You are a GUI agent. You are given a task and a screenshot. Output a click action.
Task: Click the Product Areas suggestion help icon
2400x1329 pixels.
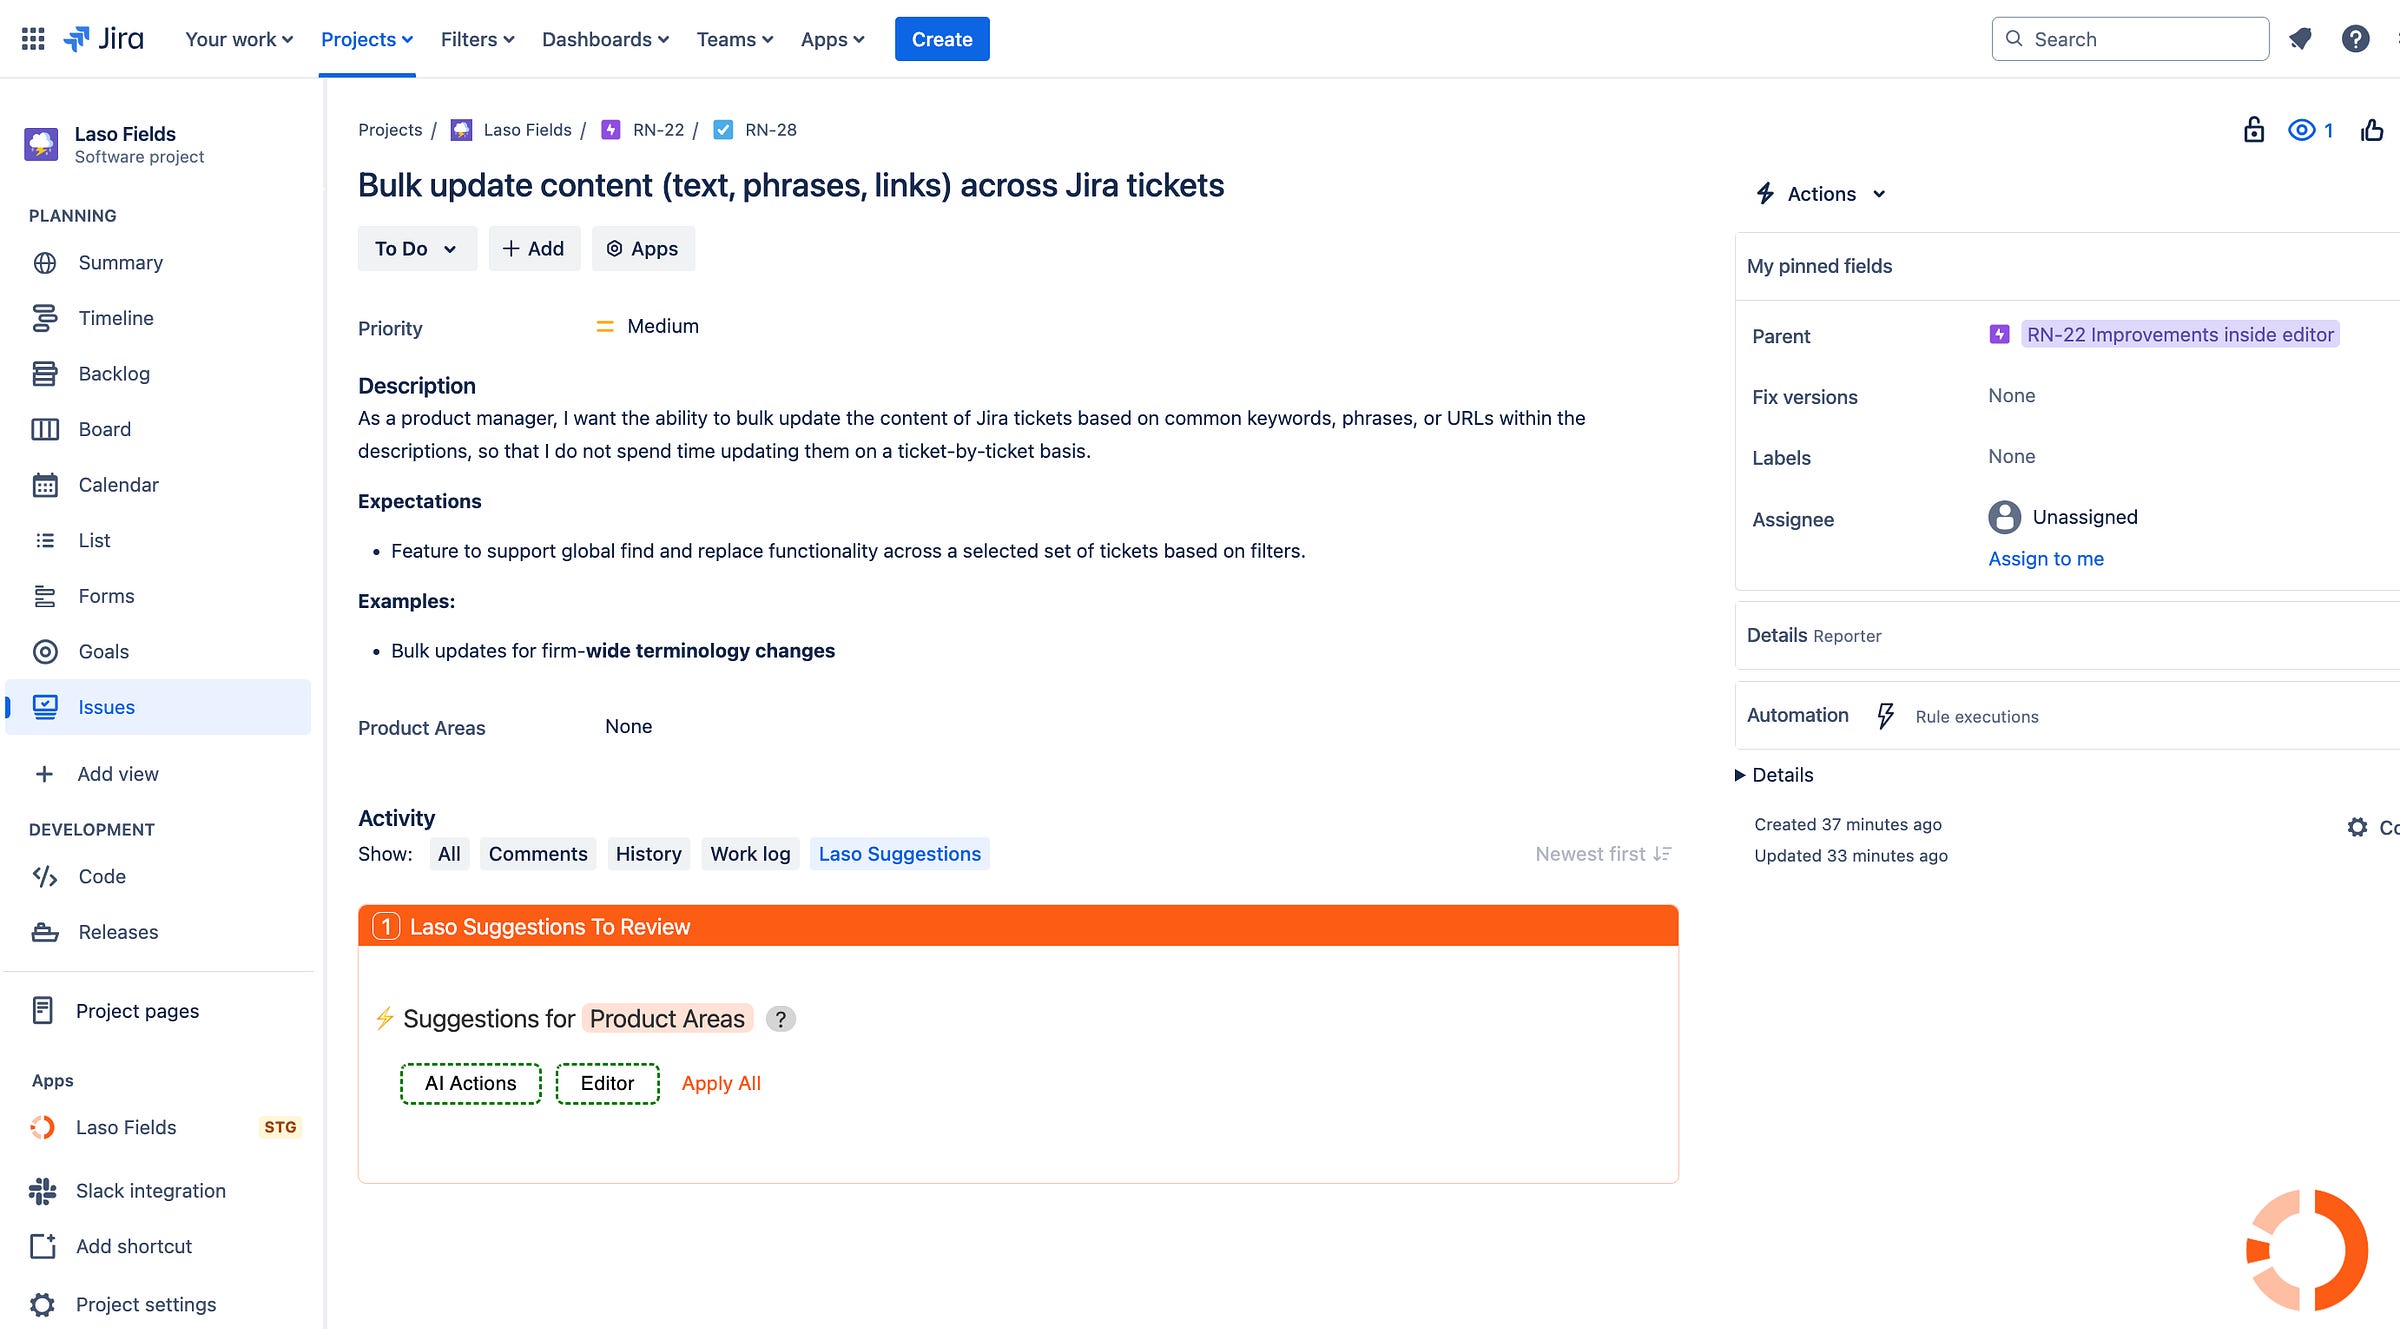[780, 1019]
